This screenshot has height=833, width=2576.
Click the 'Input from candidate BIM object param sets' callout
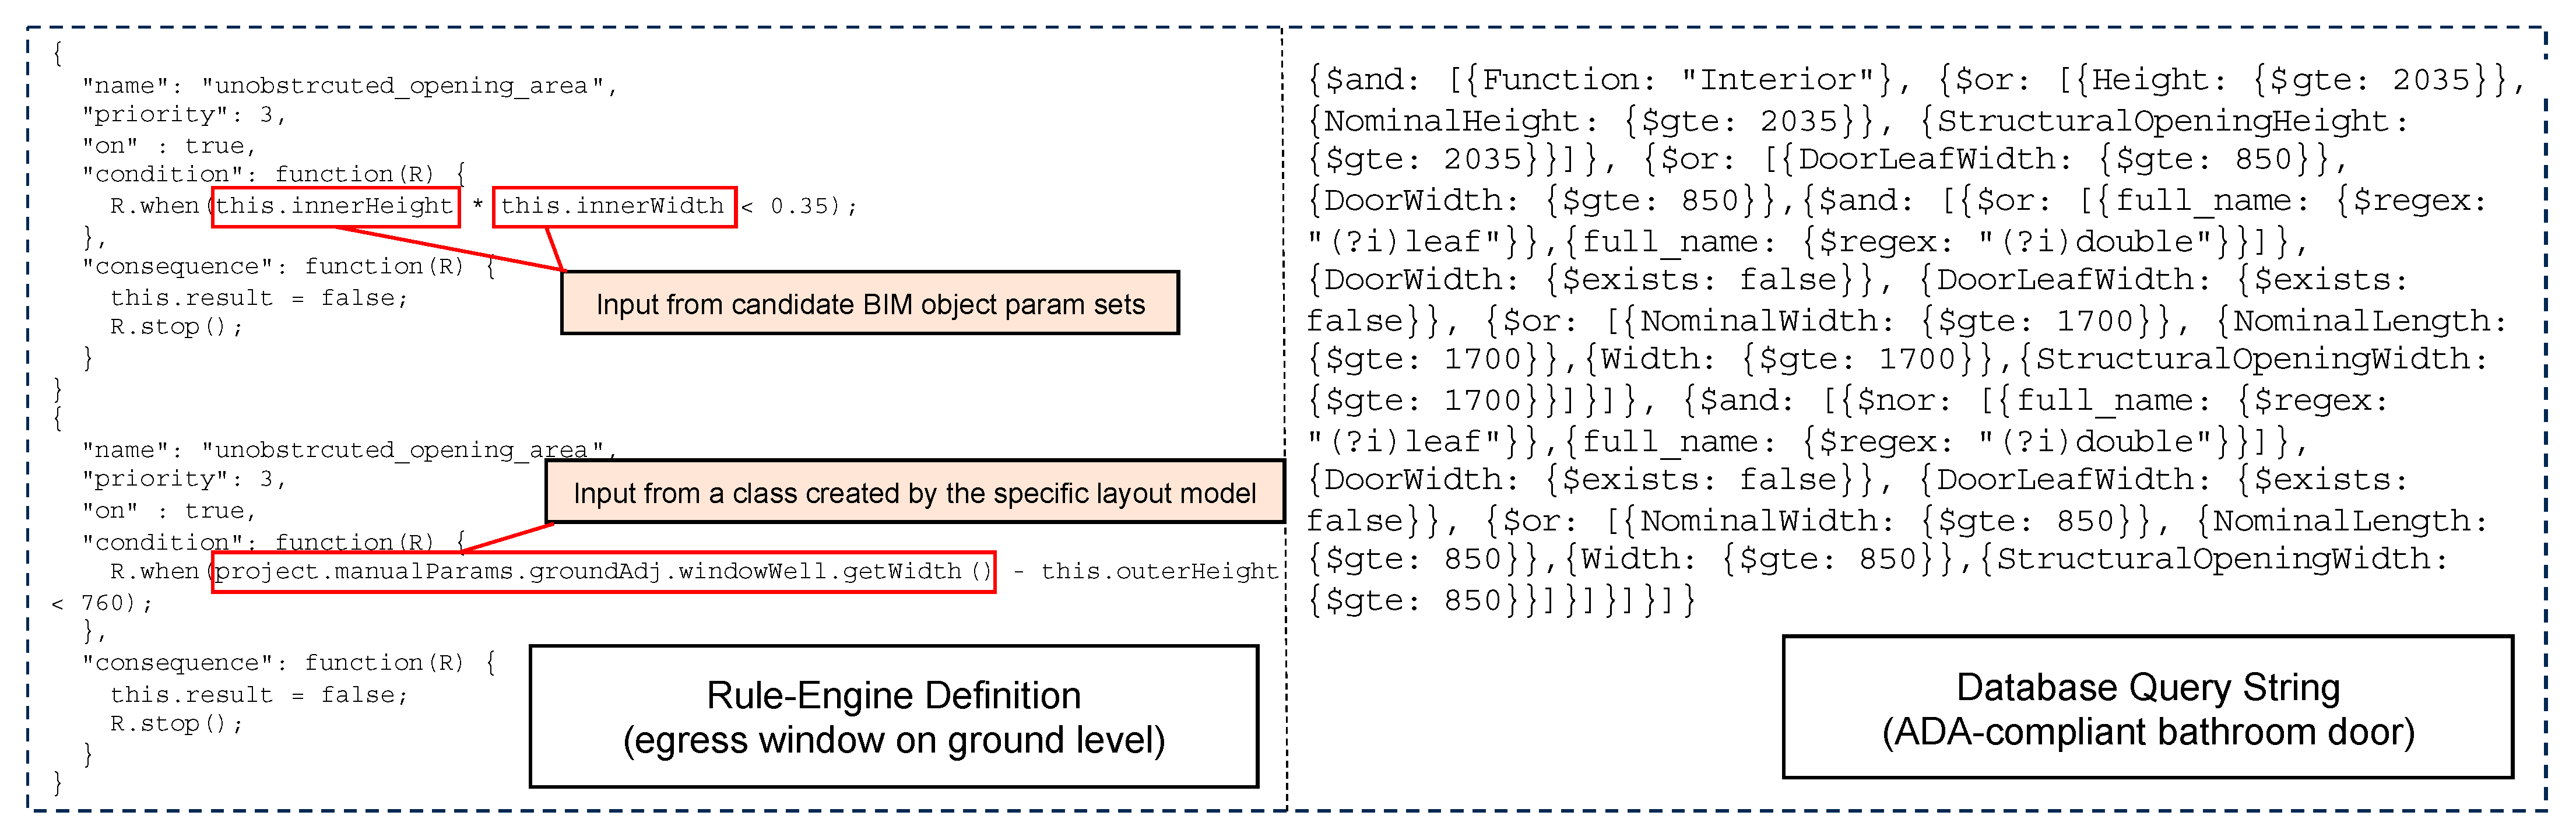(x=869, y=303)
